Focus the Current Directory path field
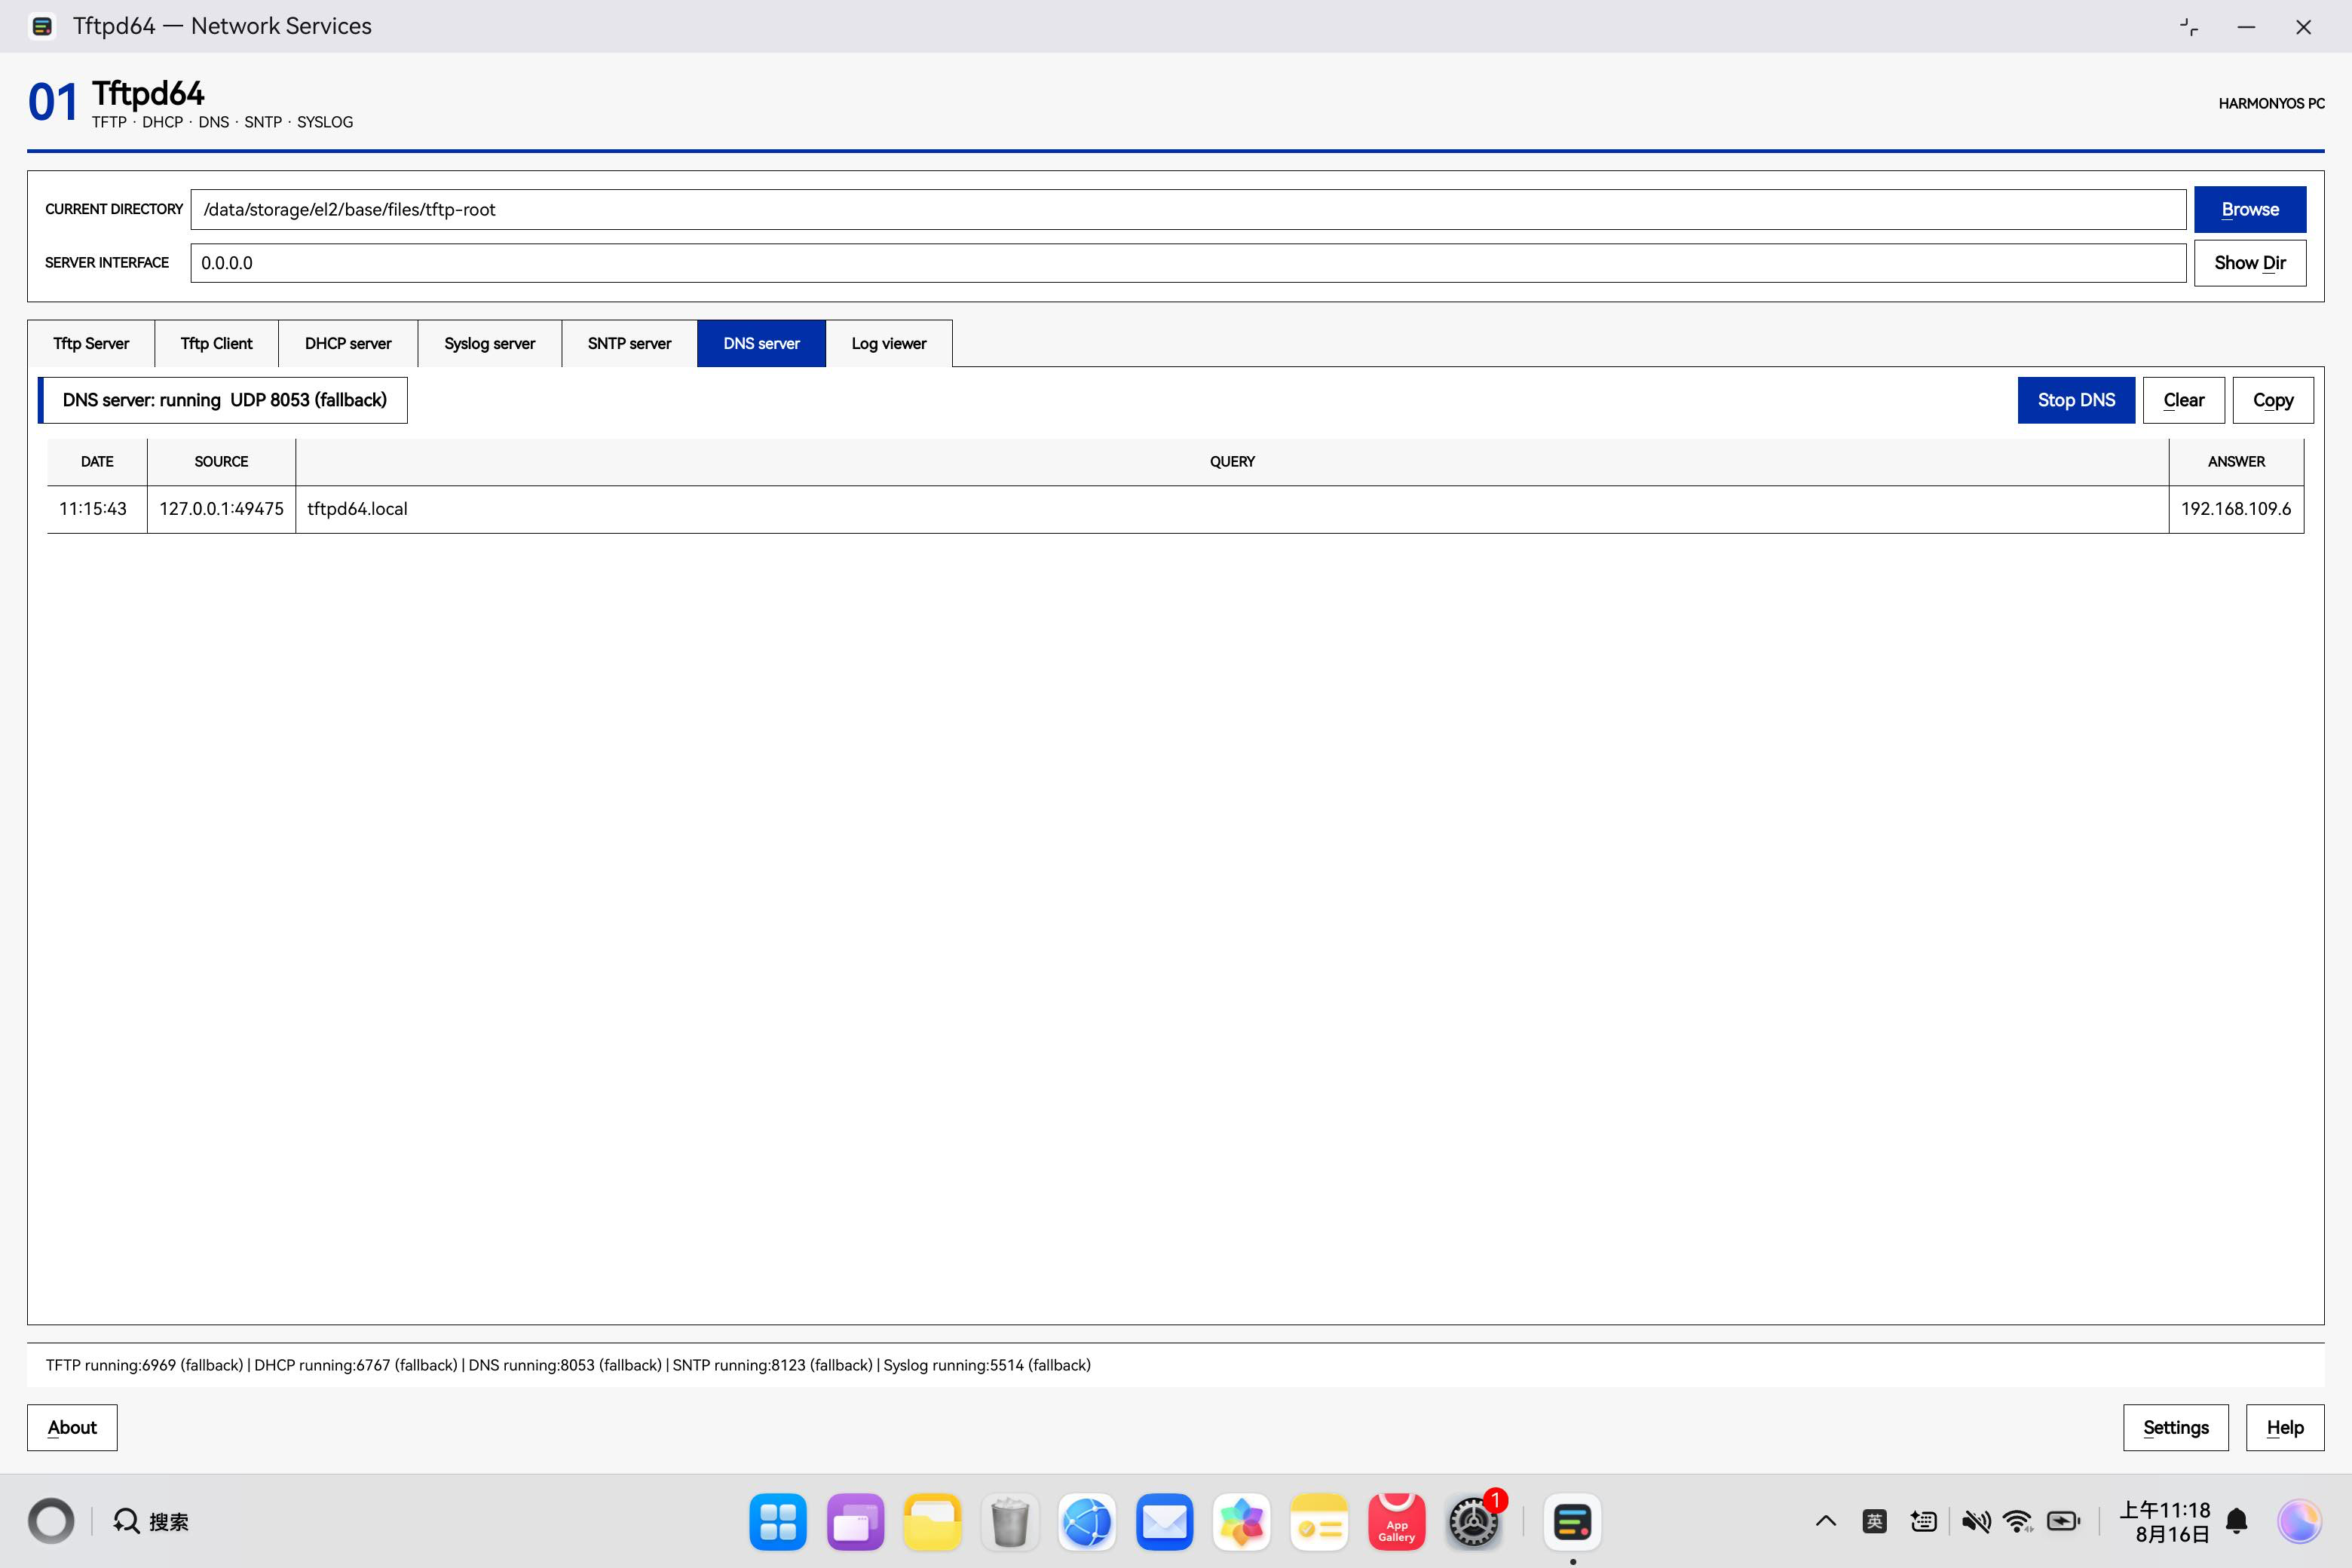This screenshot has width=2352, height=1568. pos(1188,209)
